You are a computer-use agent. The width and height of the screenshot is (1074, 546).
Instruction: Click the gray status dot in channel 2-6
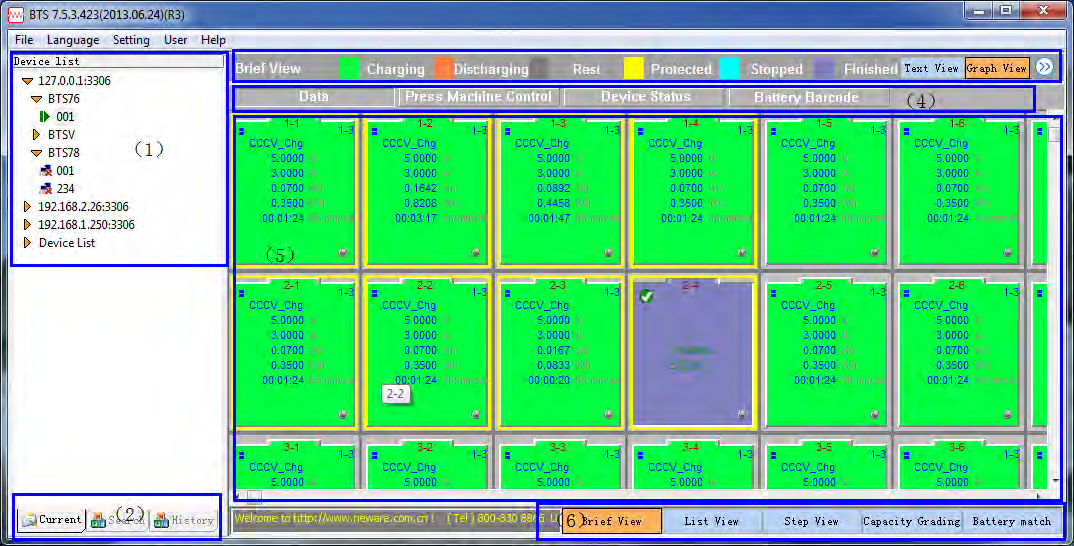(1007, 414)
